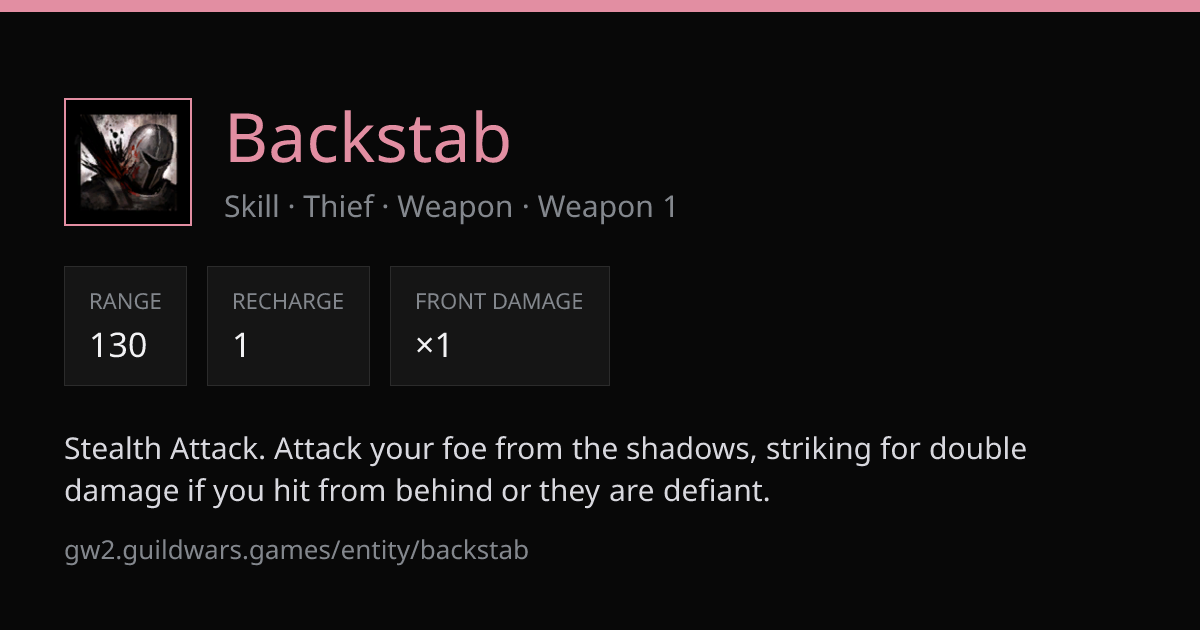Click the pink Backstab title heading

[x=368, y=137]
